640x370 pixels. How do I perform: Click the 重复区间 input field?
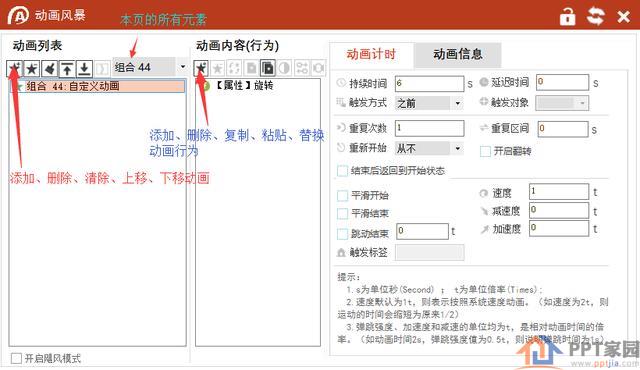tap(562, 129)
